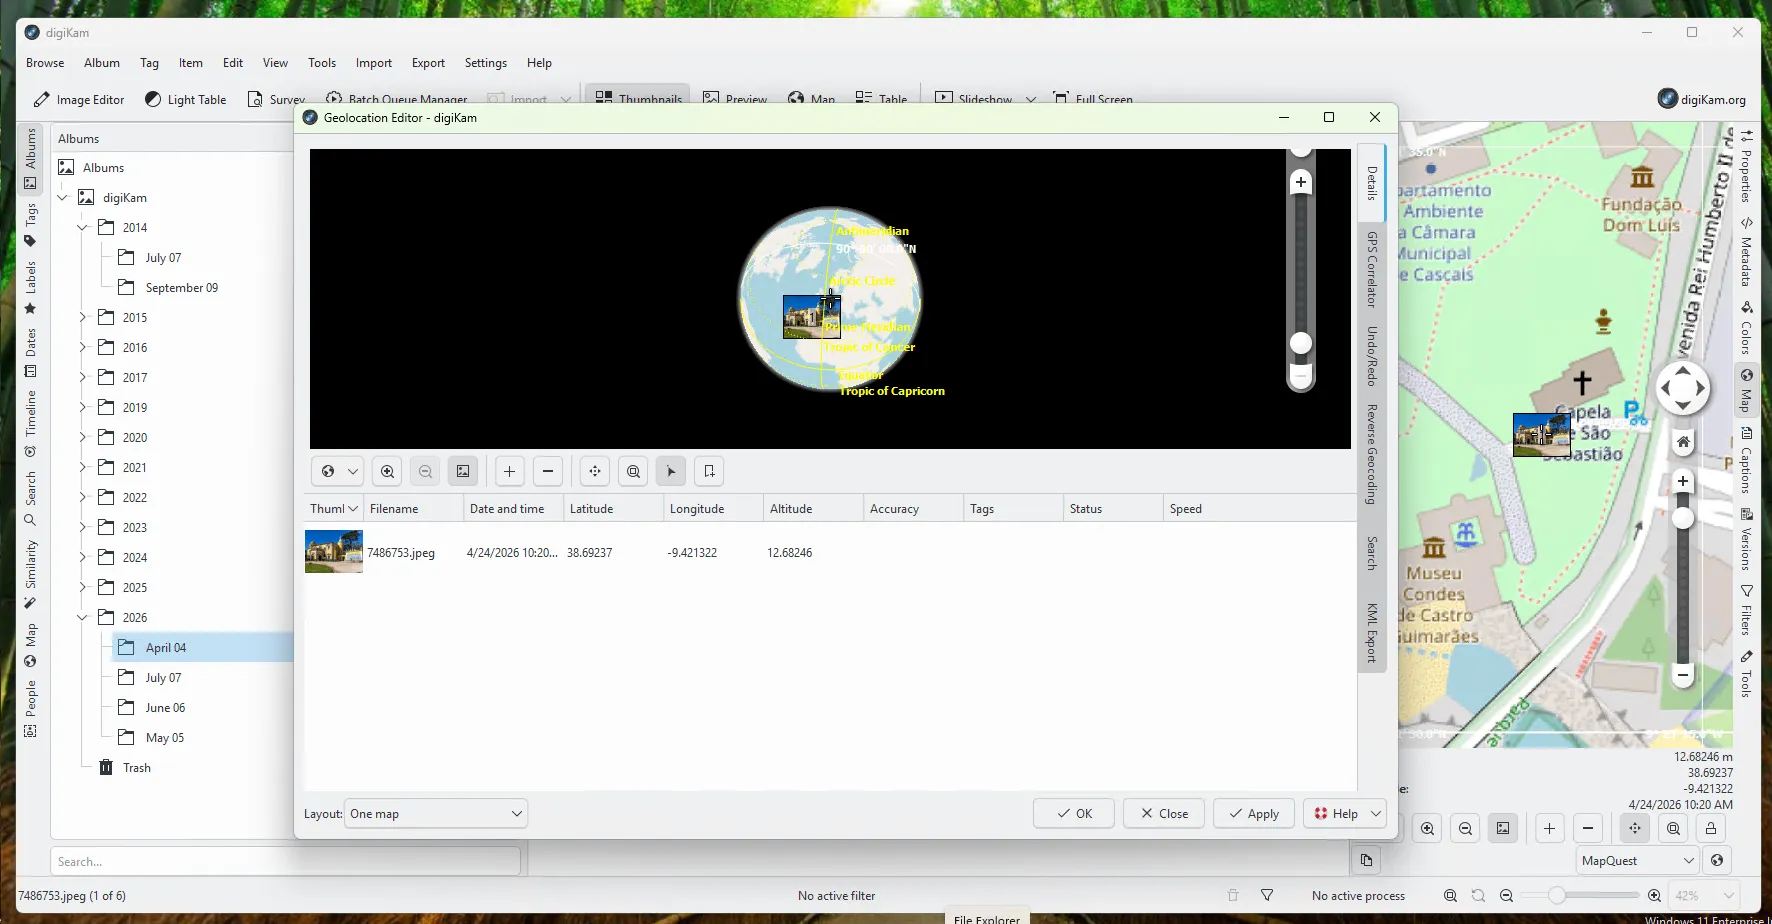This screenshot has width=1772, height=924.
Task: Select 7486753.jpeg thumbnail in table
Action: pos(334,552)
